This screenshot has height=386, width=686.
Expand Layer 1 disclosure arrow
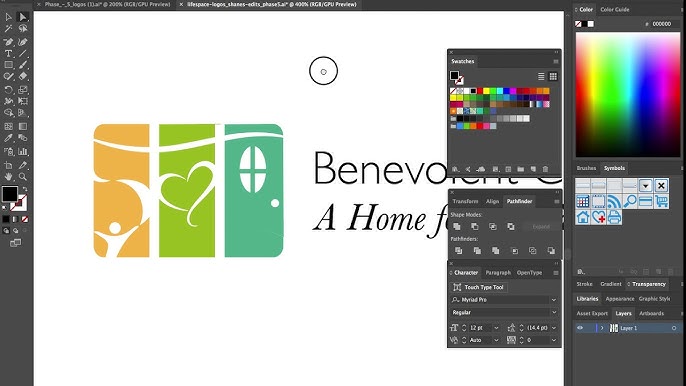tap(602, 328)
